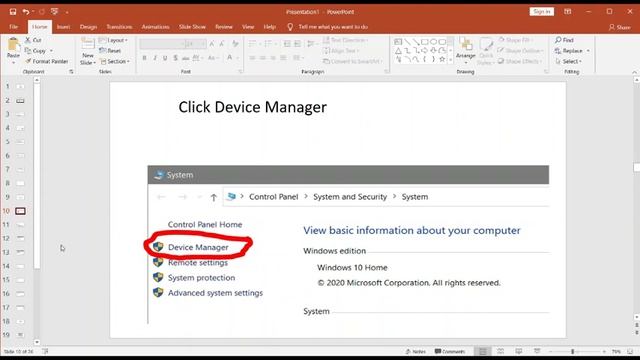Open Tell me what you want to do
The width and height of the screenshot is (640, 360).
click(x=328, y=27)
